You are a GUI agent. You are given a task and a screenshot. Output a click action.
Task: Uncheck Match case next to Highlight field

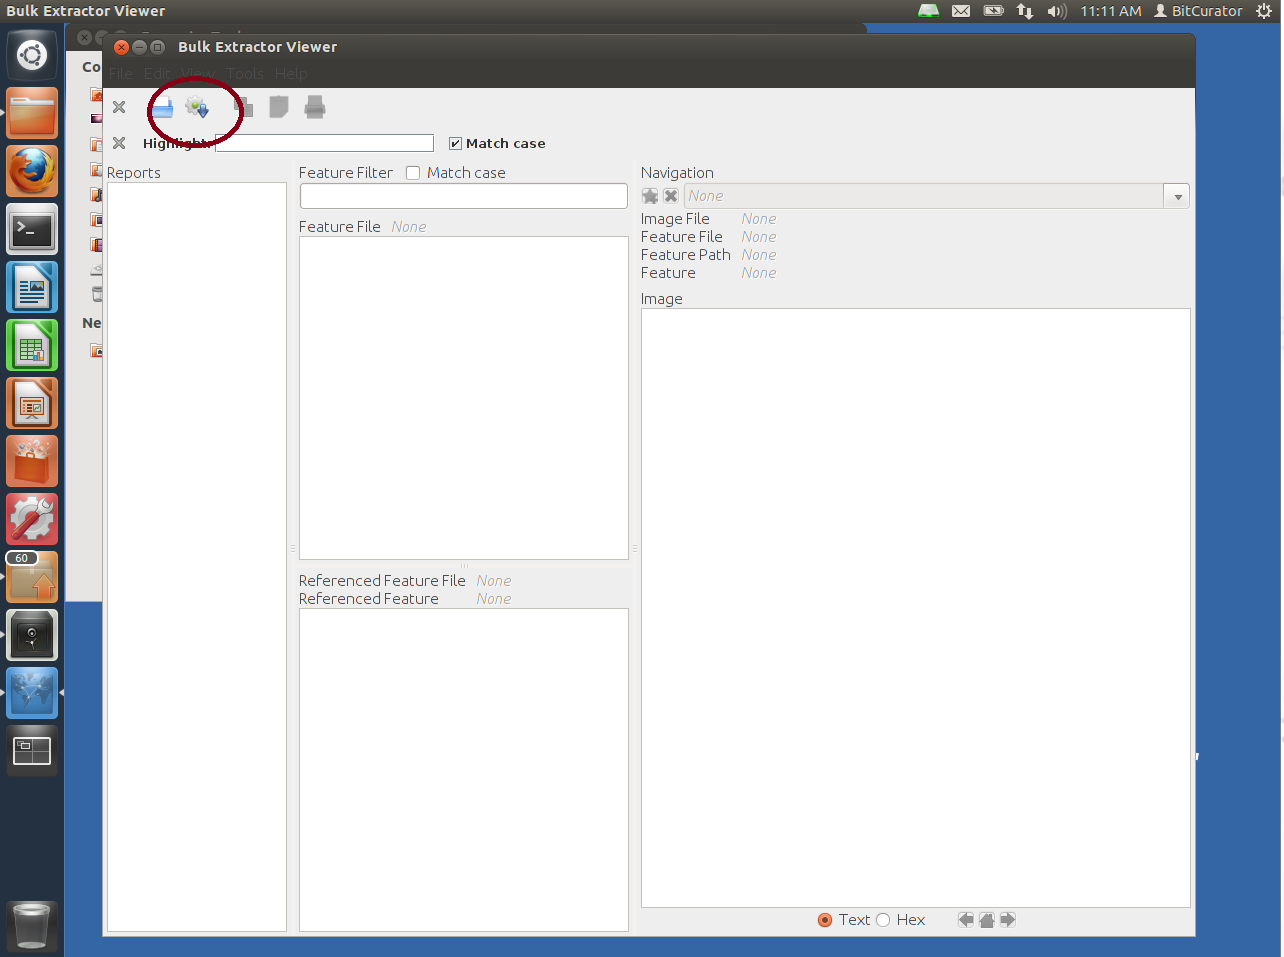[x=455, y=143]
